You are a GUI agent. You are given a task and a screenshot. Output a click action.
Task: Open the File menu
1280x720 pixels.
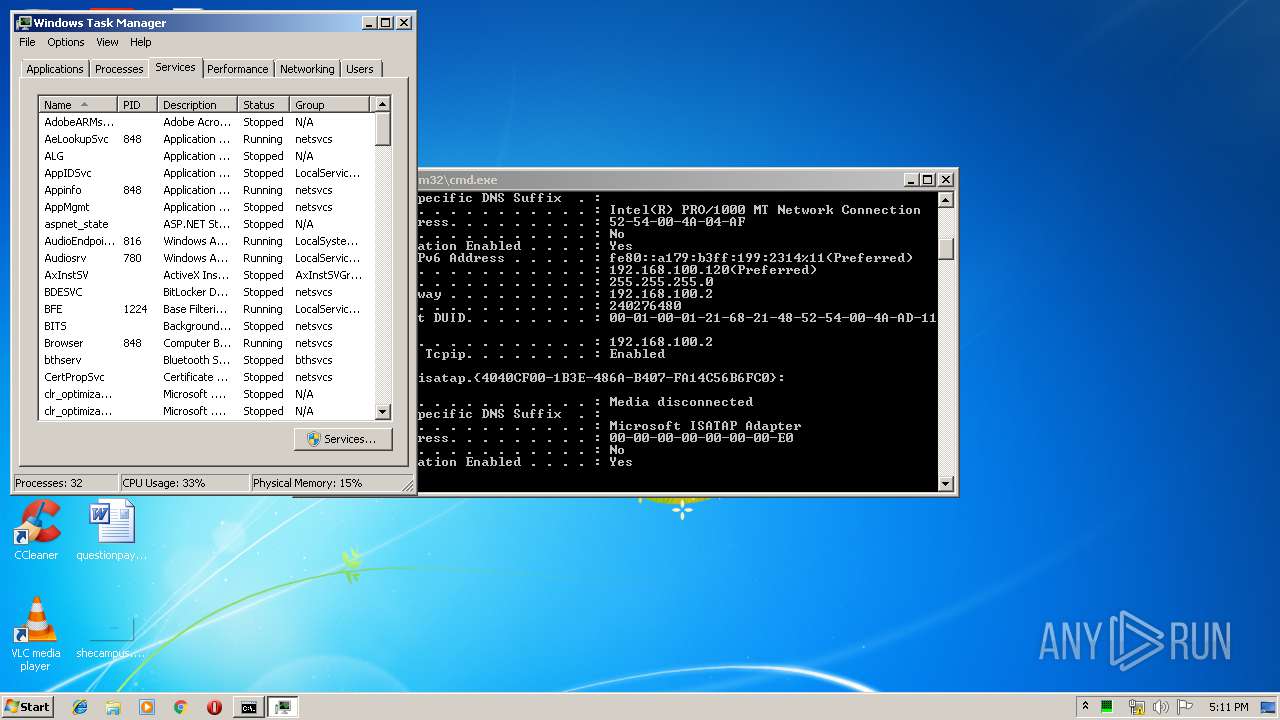pos(27,42)
